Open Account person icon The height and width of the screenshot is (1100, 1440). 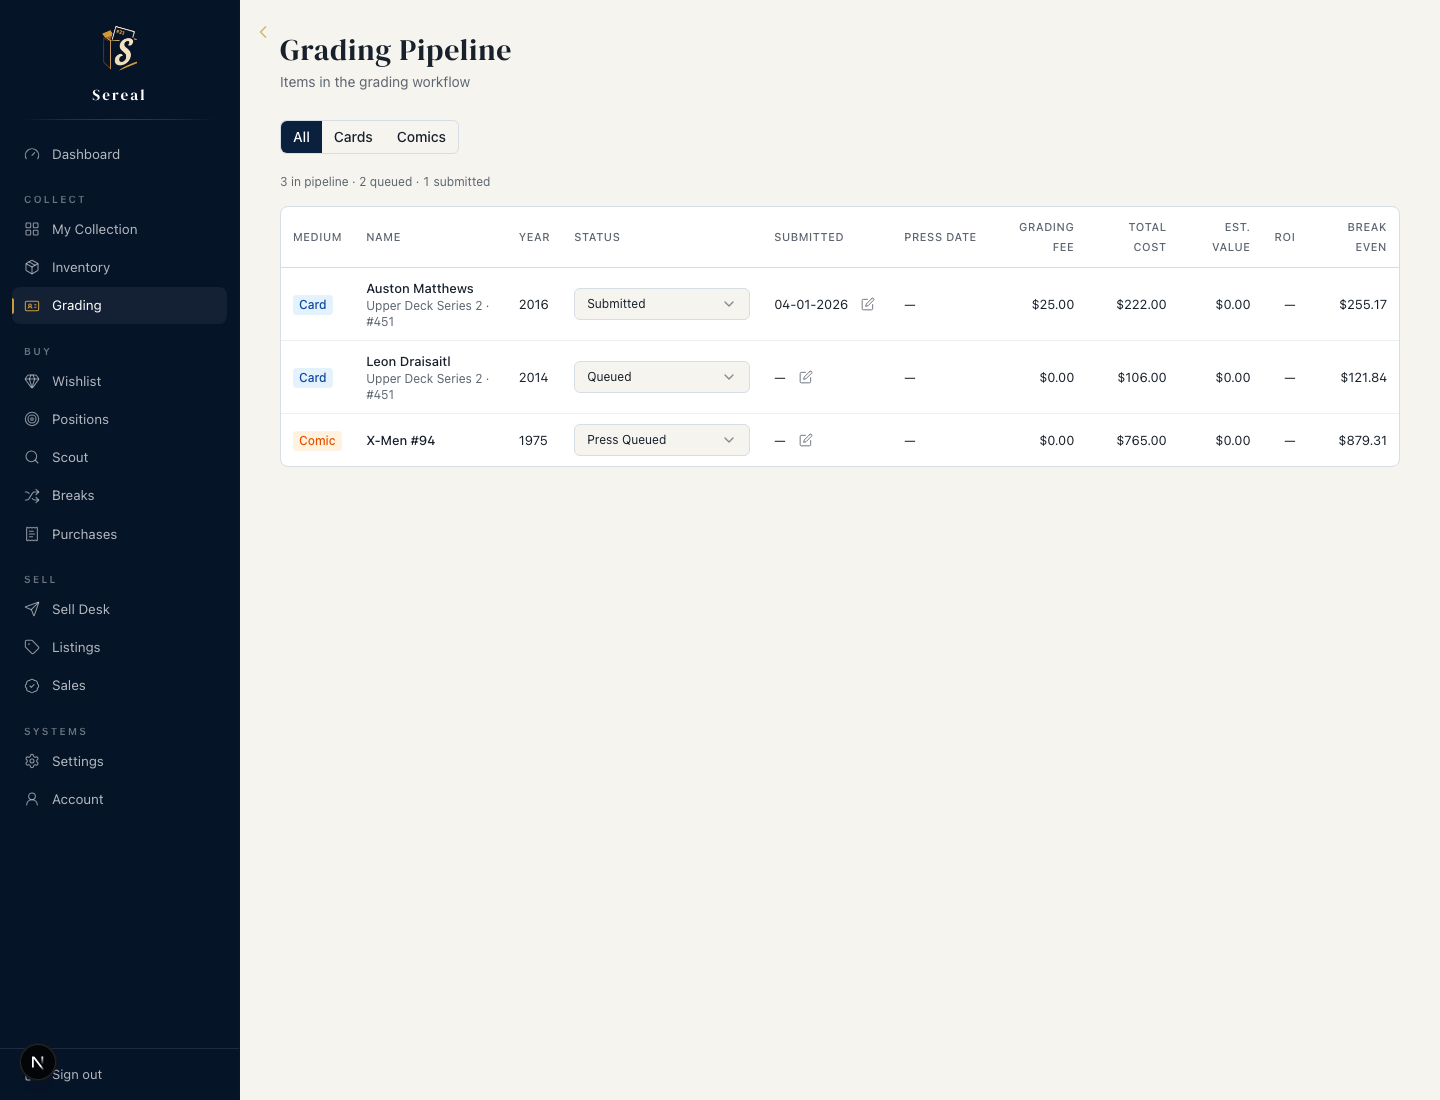click(32, 799)
